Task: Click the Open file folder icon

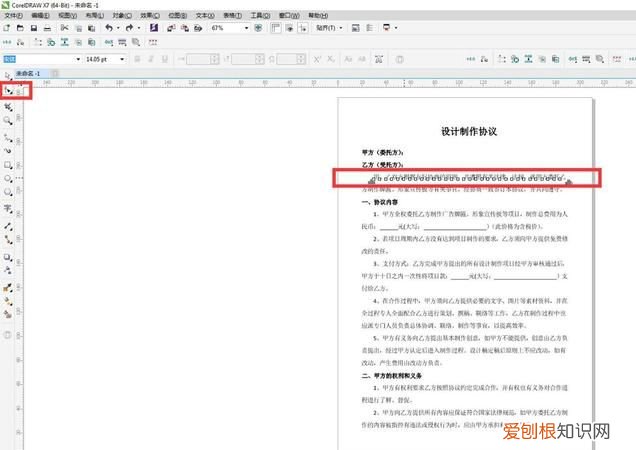Action: [x=20, y=28]
